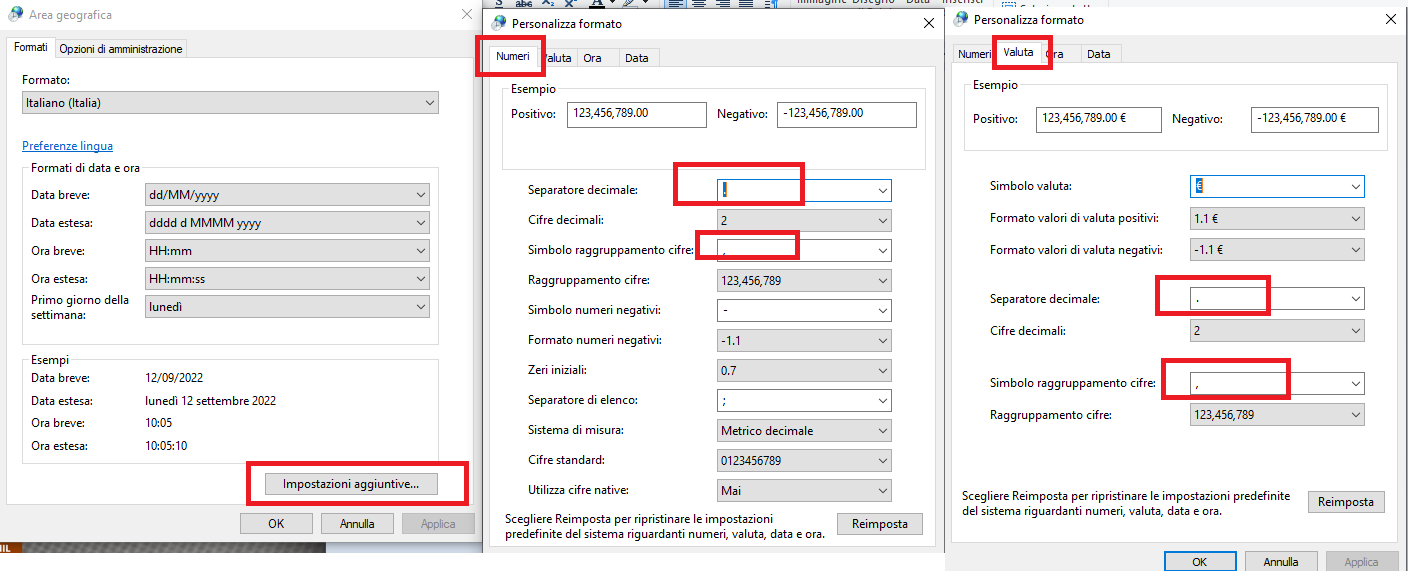
Task: Close the right Personalizza formato window
Action: (1391, 19)
